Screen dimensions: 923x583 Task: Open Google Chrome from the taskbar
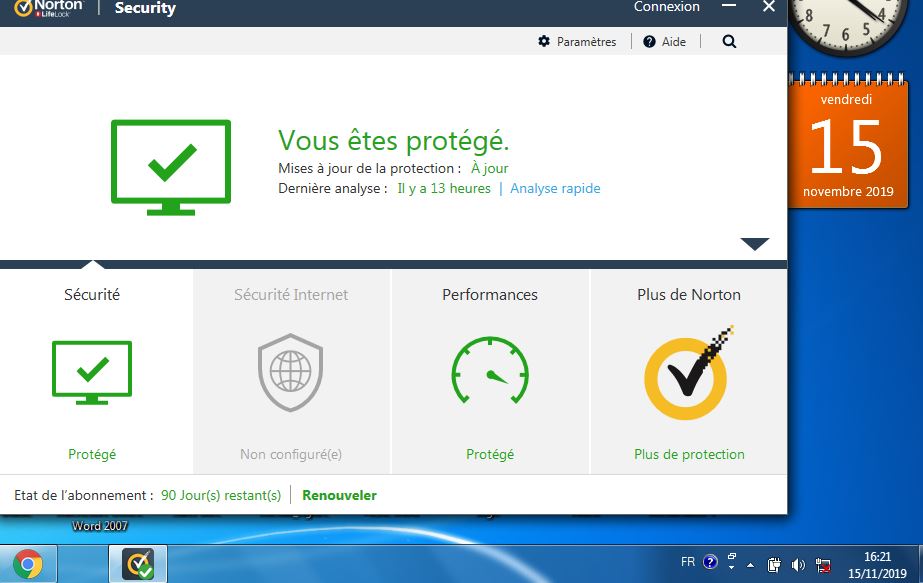pos(28,564)
